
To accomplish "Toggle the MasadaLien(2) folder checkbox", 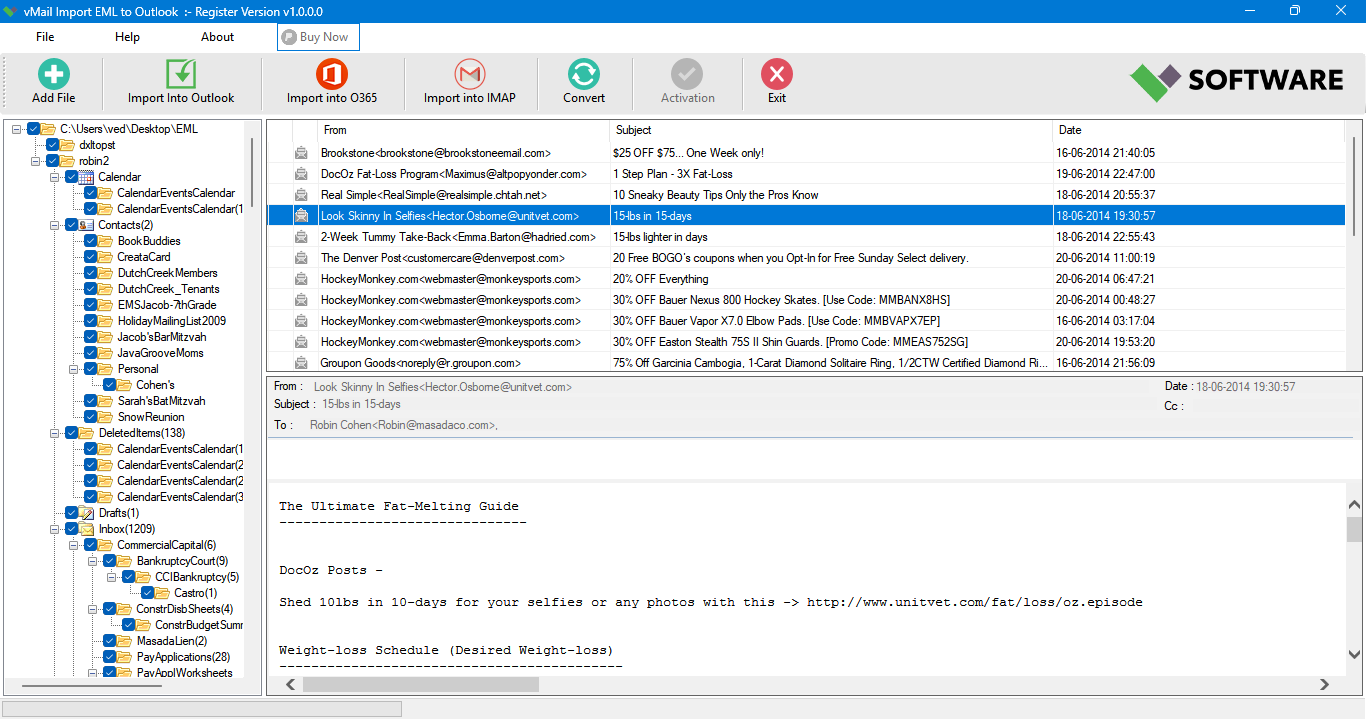I will 110,641.
